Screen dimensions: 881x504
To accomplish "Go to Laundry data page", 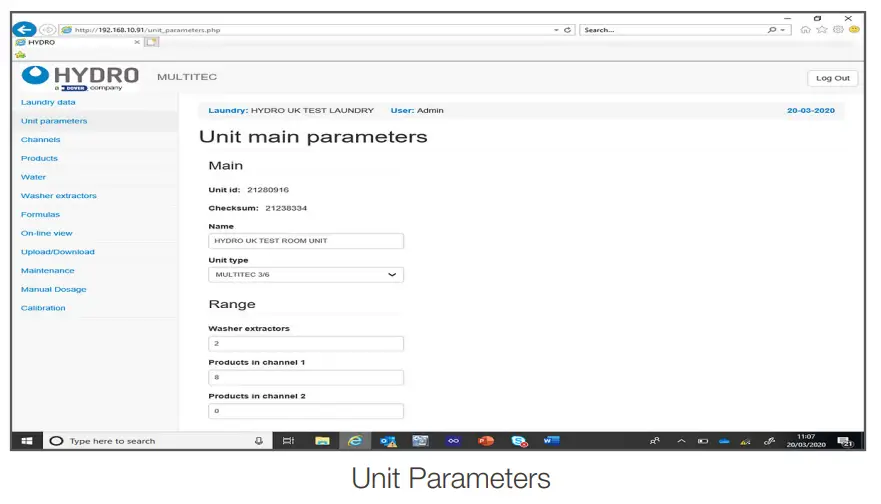I will tap(48, 102).
